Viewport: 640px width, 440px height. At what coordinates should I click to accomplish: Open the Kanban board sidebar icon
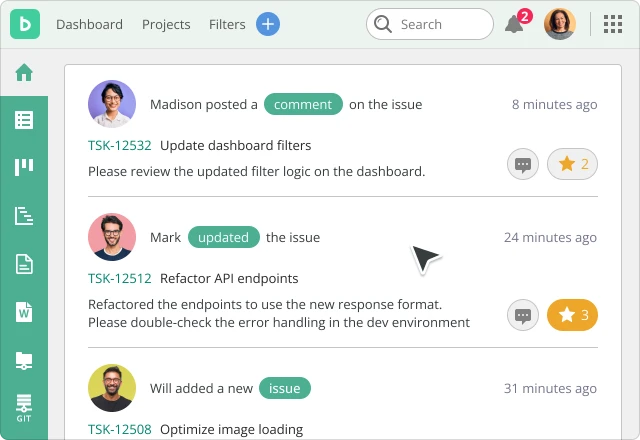(24, 167)
